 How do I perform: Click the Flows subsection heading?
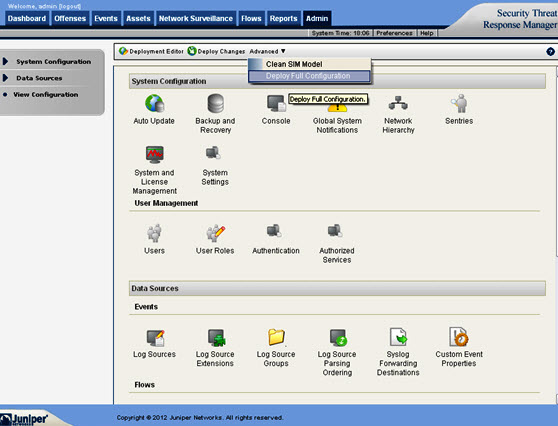pyautogui.click(x=144, y=385)
